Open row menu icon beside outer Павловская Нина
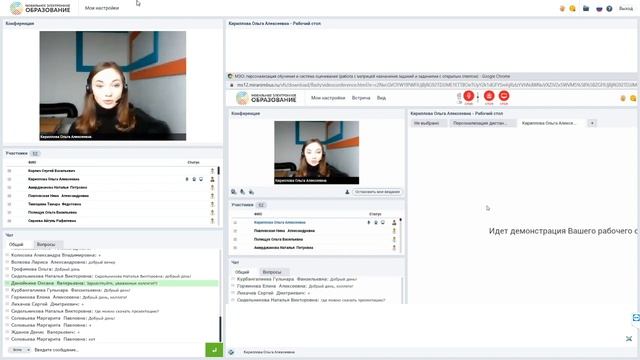 point(9,196)
